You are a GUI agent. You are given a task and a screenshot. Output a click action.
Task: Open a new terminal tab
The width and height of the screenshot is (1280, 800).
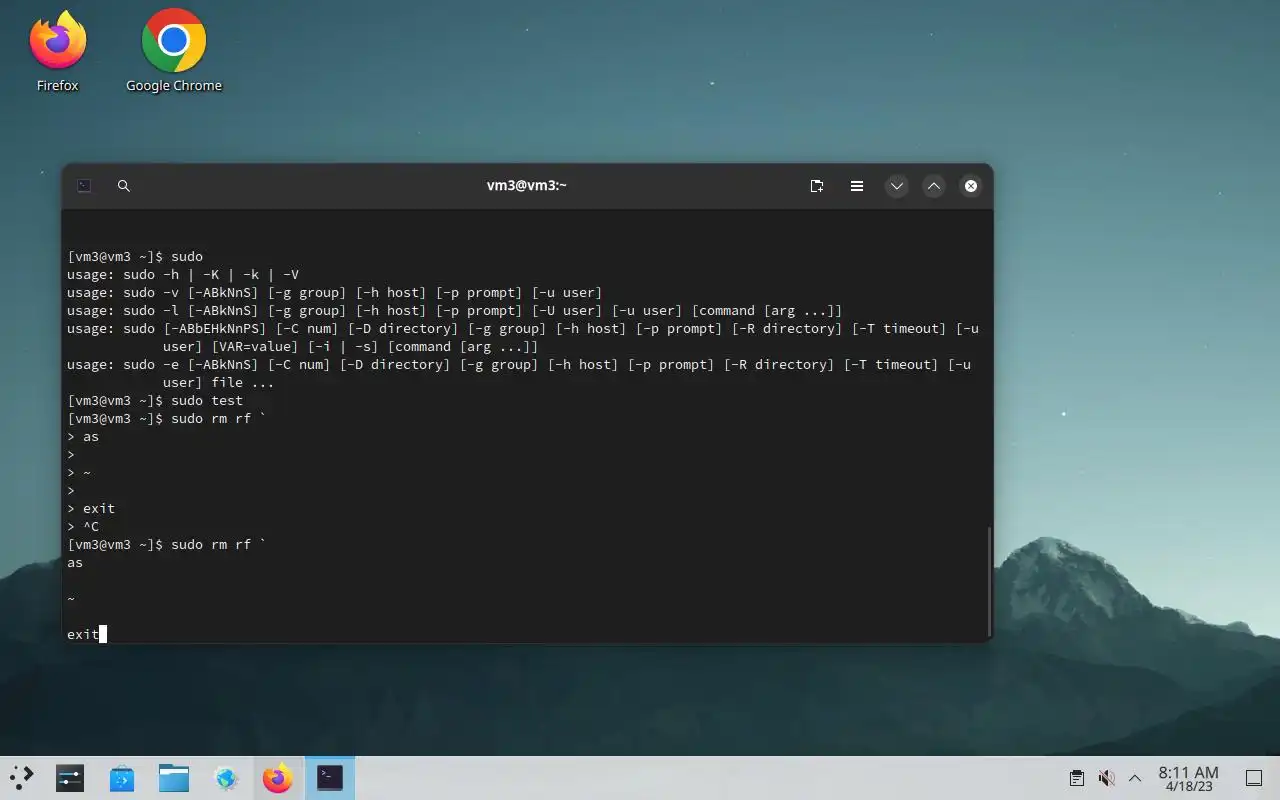[x=817, y=186]
